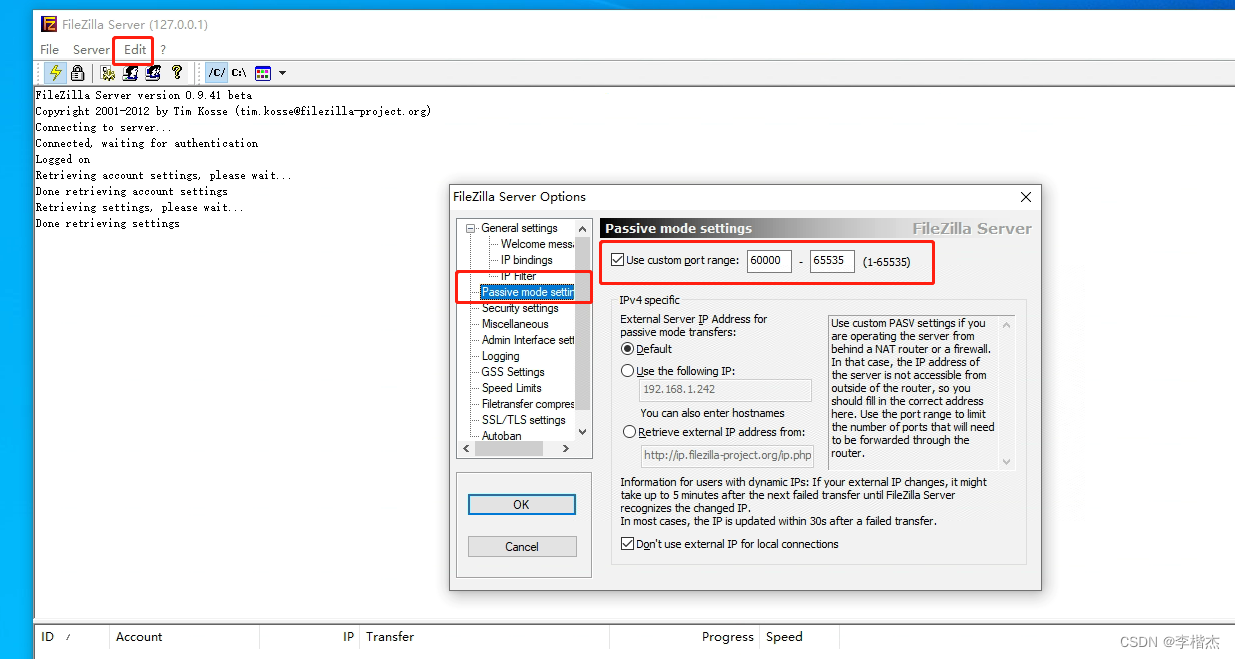Open dropdown arrow beside the grid icon
Image resolution: width=1235 pixels, height=659 pixels.
coord(282,73)
